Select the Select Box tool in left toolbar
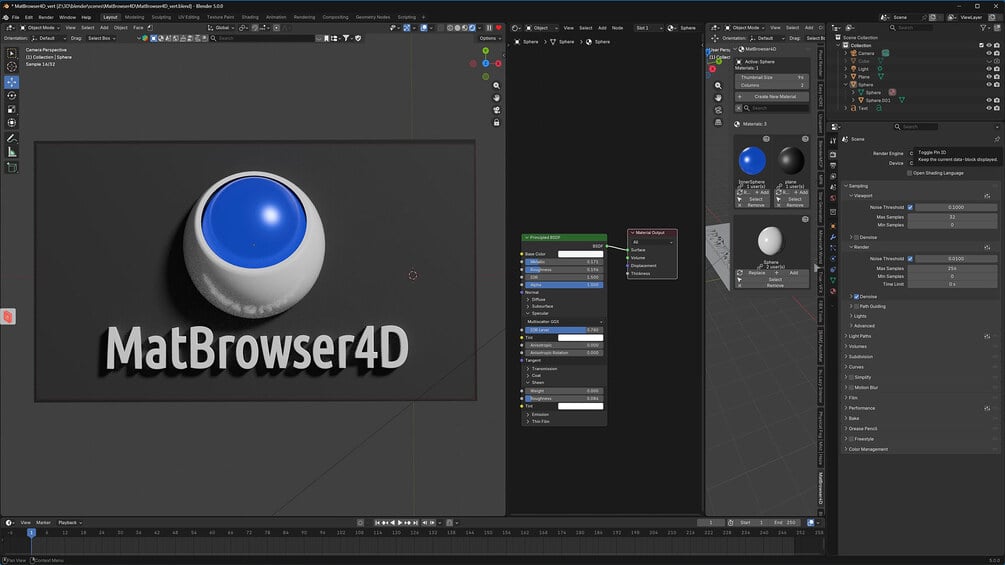Screen dimensions: 1005x565 point(12,53)
